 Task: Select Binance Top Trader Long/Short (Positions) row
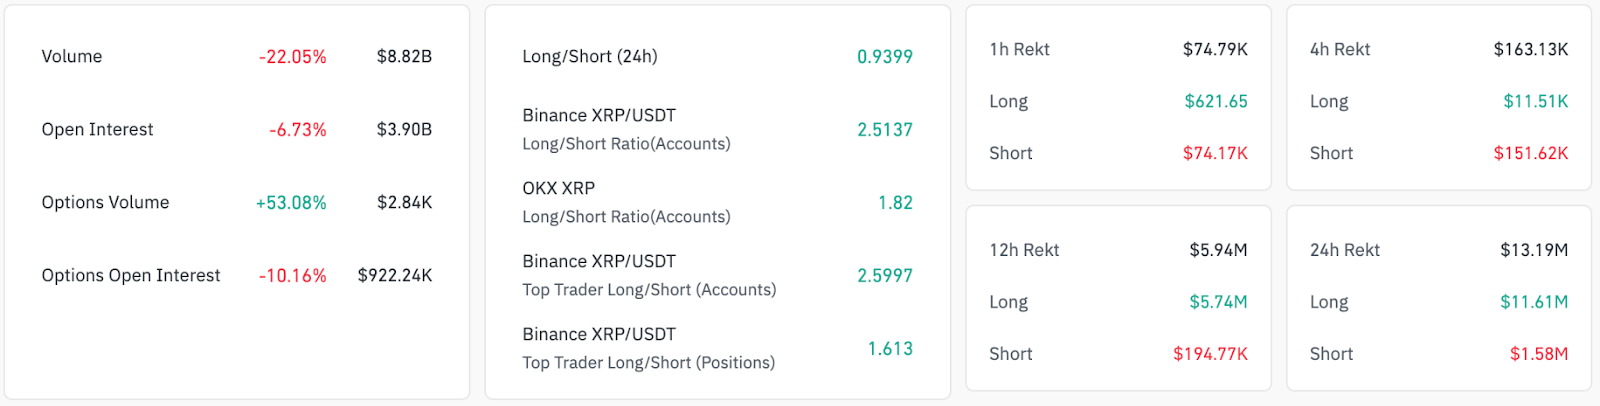tap(648, 349)
